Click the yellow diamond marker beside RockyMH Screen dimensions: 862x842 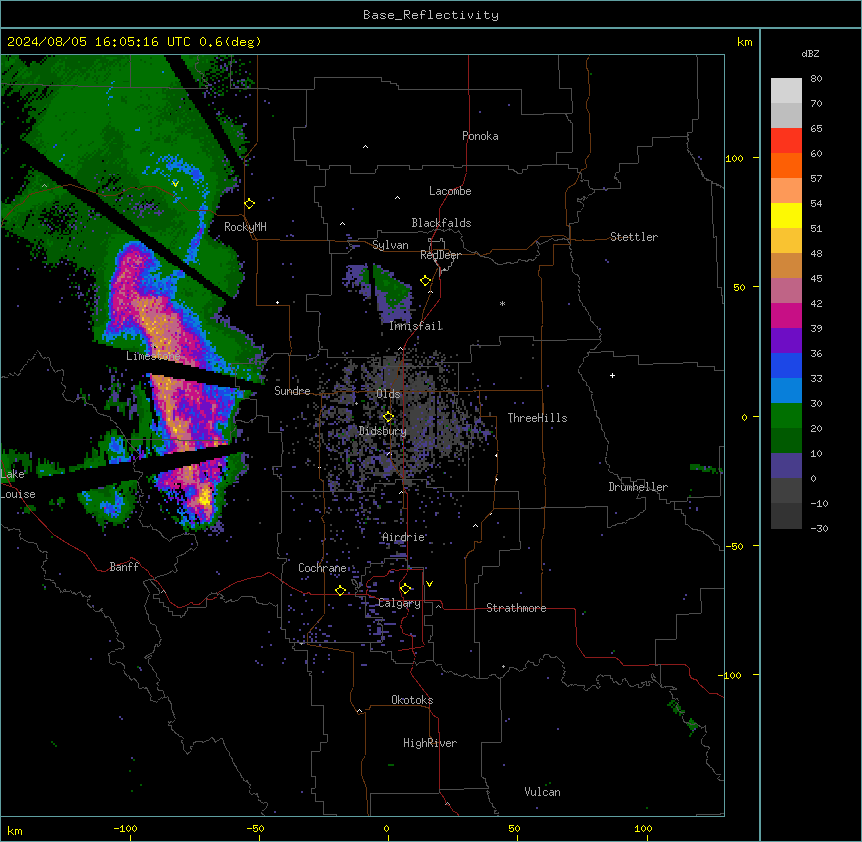point(250,204)
